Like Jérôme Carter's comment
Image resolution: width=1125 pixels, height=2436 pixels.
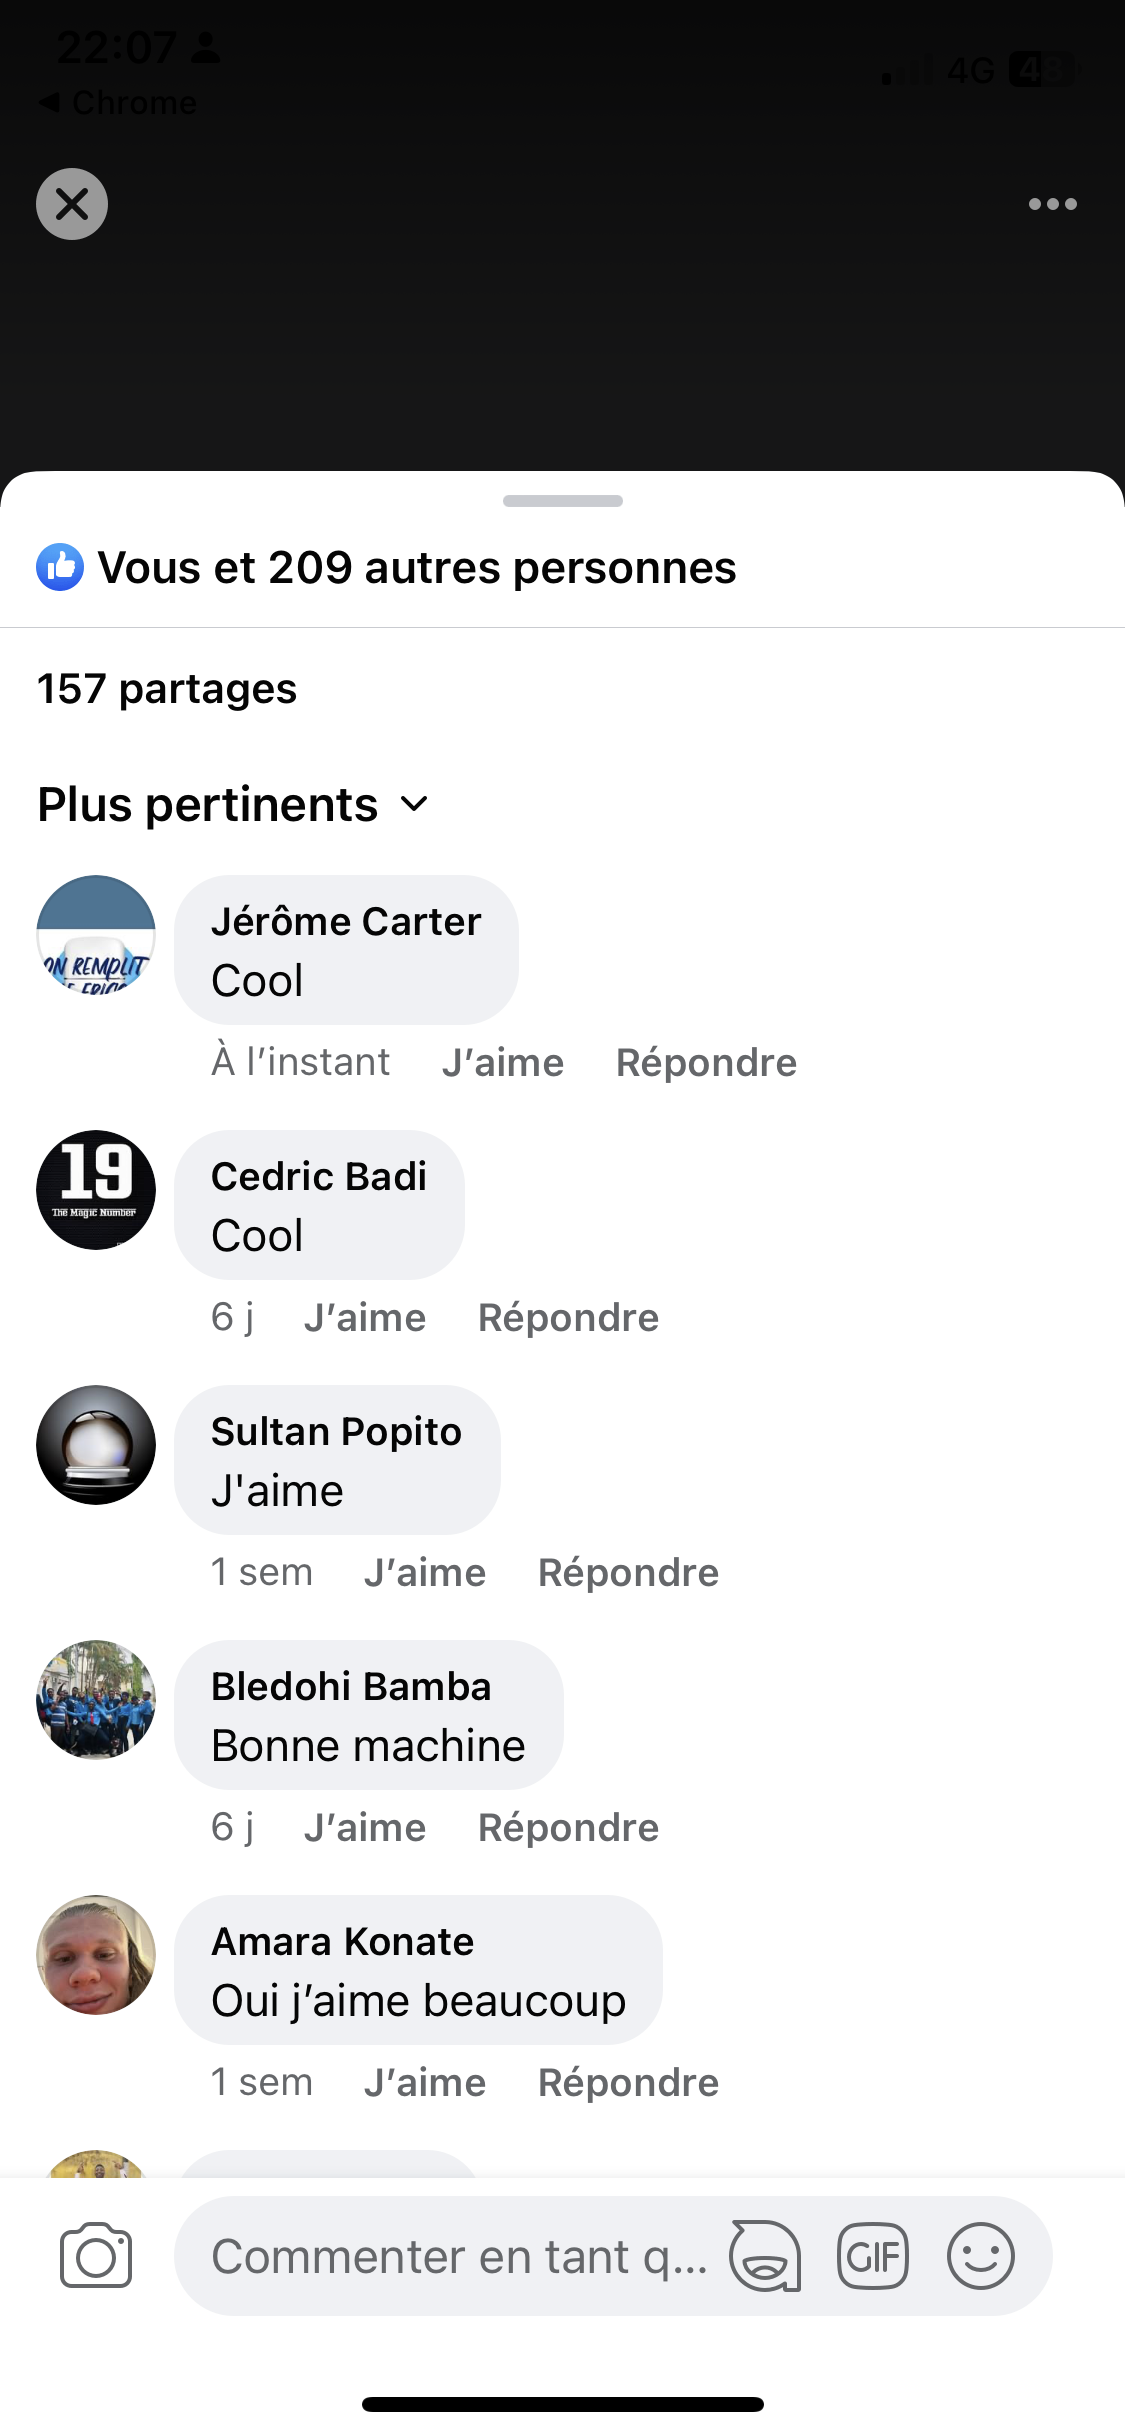point(503,1062)
